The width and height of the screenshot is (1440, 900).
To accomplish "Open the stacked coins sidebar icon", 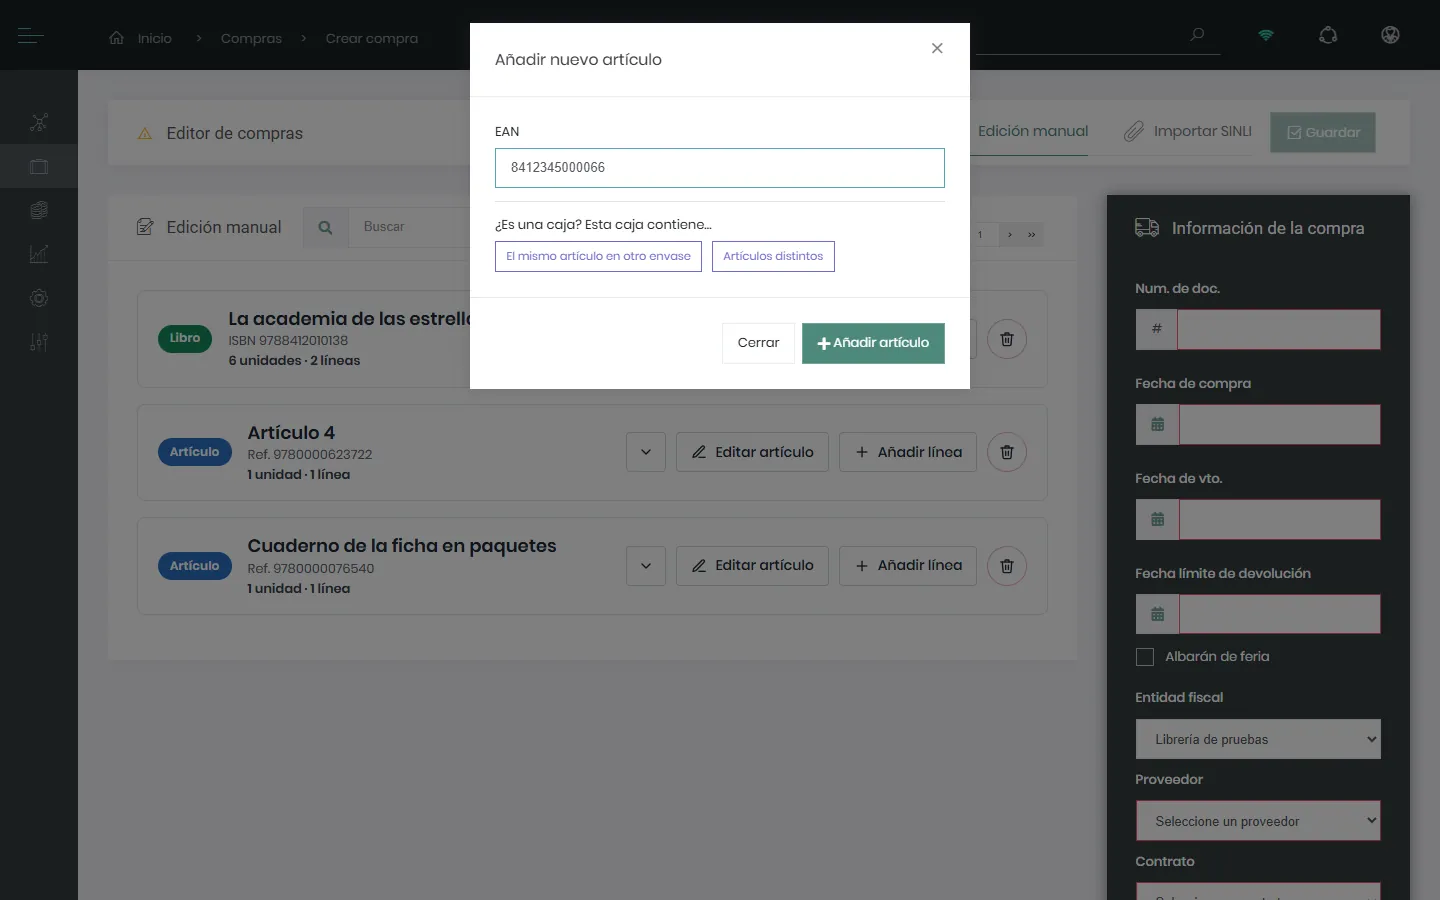I will 39,210.
